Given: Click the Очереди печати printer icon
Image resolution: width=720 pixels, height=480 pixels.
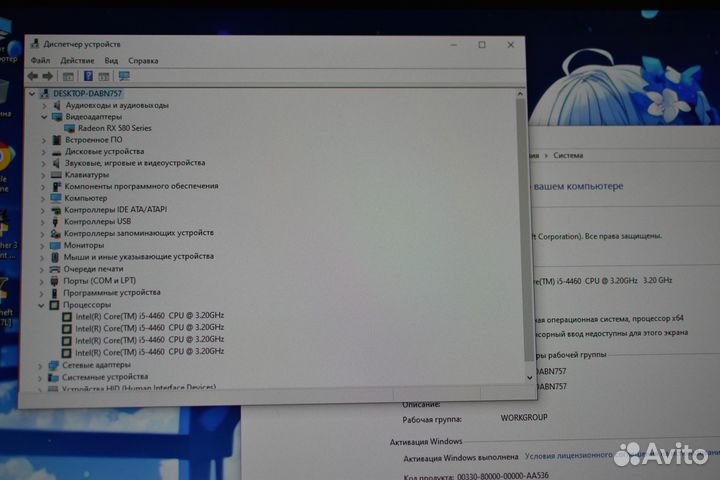Looking at the screenshot, I should pyautogui.click(x=55, y=269).
